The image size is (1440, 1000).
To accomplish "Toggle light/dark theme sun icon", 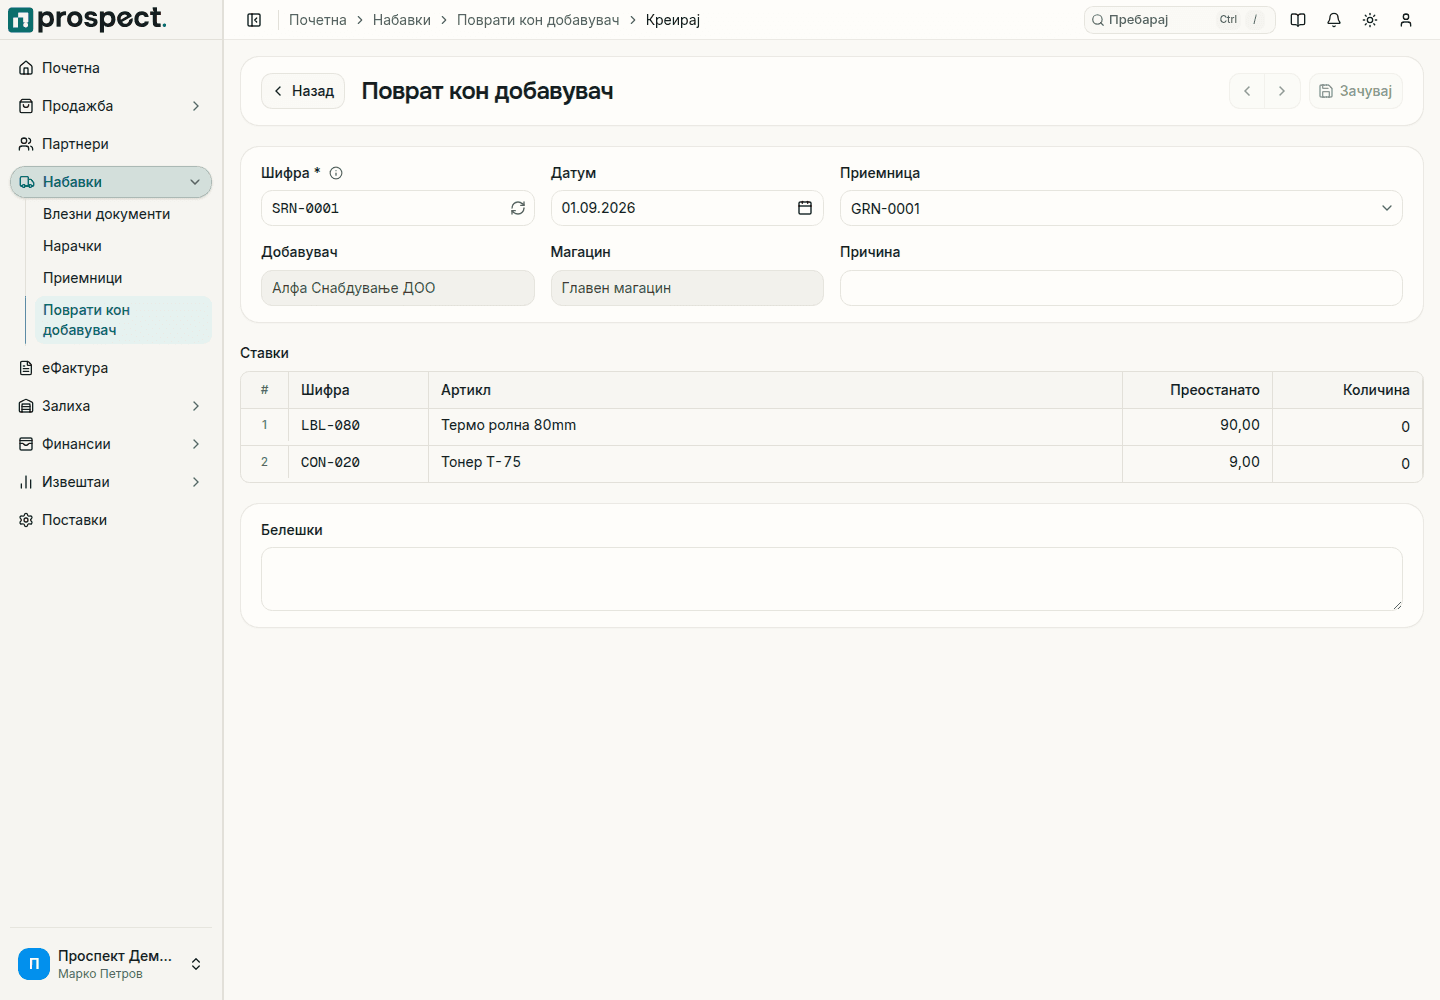I will point(1370,20).
